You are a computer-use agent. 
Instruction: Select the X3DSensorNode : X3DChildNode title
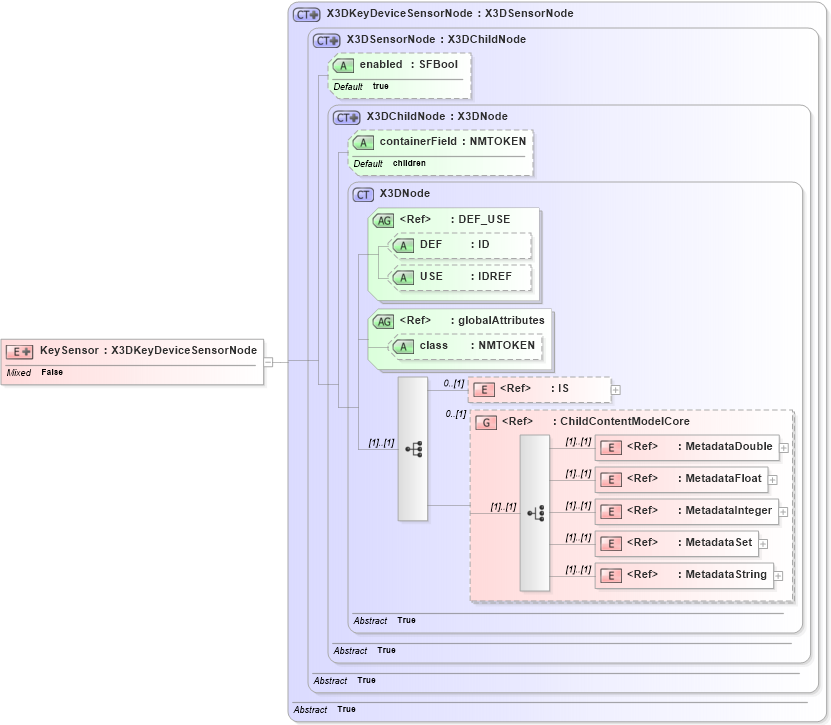(x=436, y=39)
